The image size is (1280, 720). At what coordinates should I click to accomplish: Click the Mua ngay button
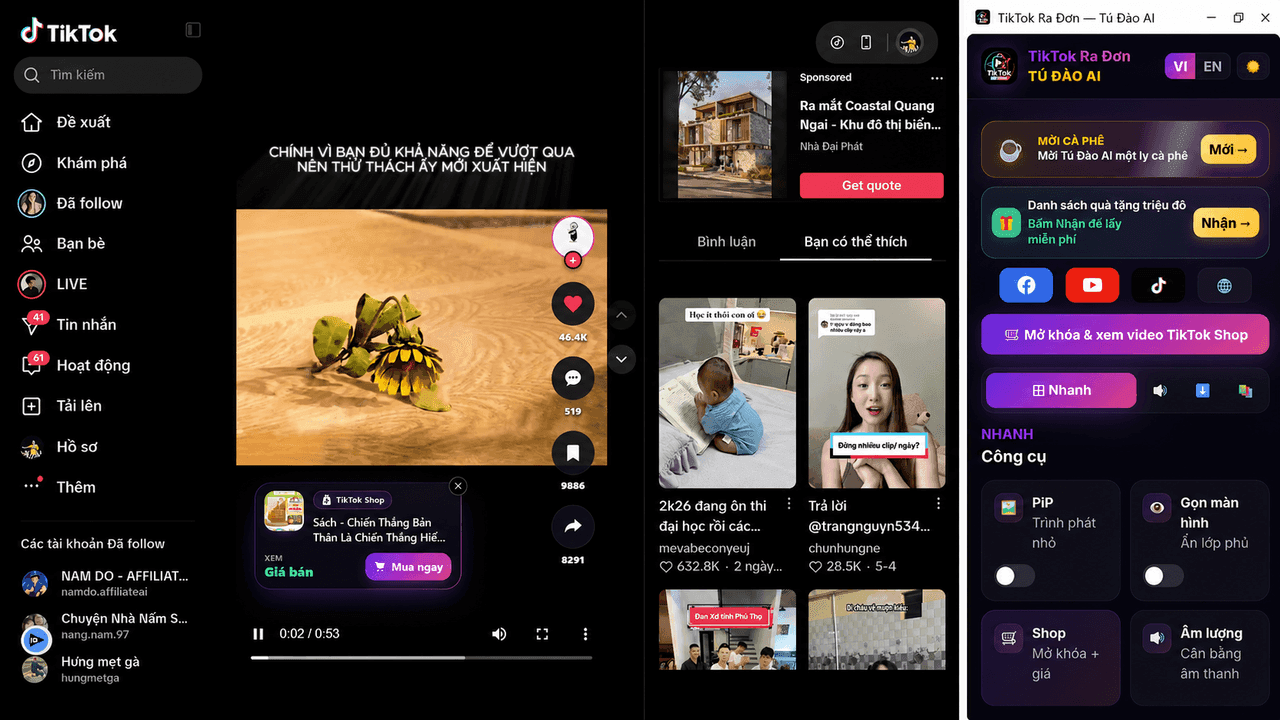[x=408, y=567]
